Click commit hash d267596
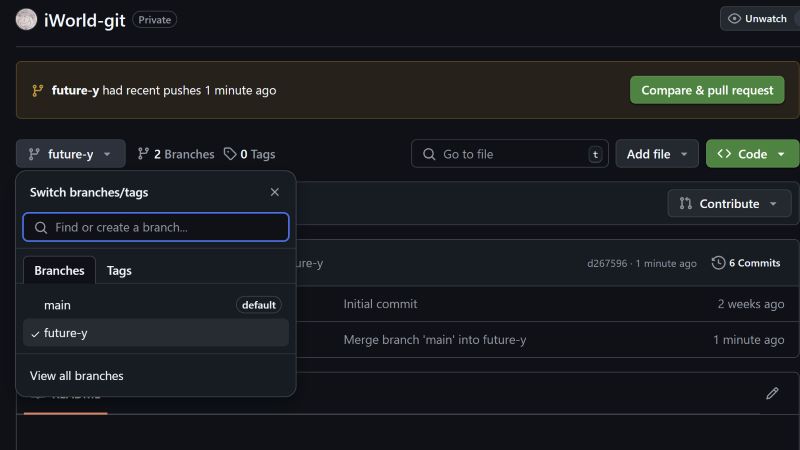Image resolution: width=800 pixels, height=450 pixels. tap(607, 263)
